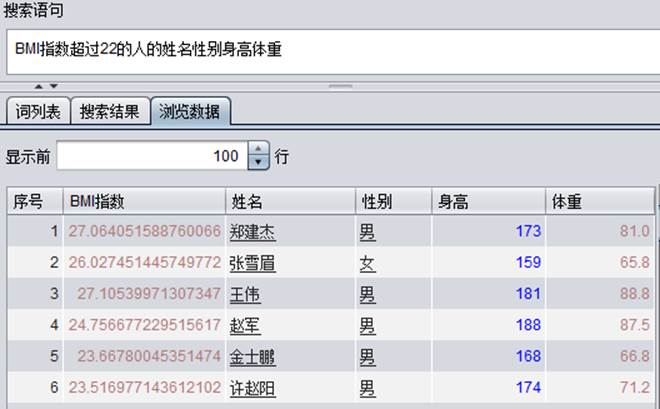The image size is (660, 409).
Task: Switch to the 词列表 tab
Action: pos(38,111)
